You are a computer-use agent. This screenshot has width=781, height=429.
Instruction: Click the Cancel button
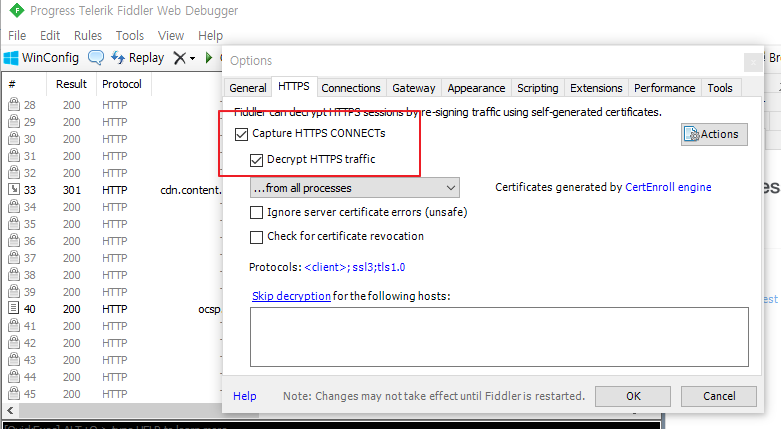coord(719,396)
